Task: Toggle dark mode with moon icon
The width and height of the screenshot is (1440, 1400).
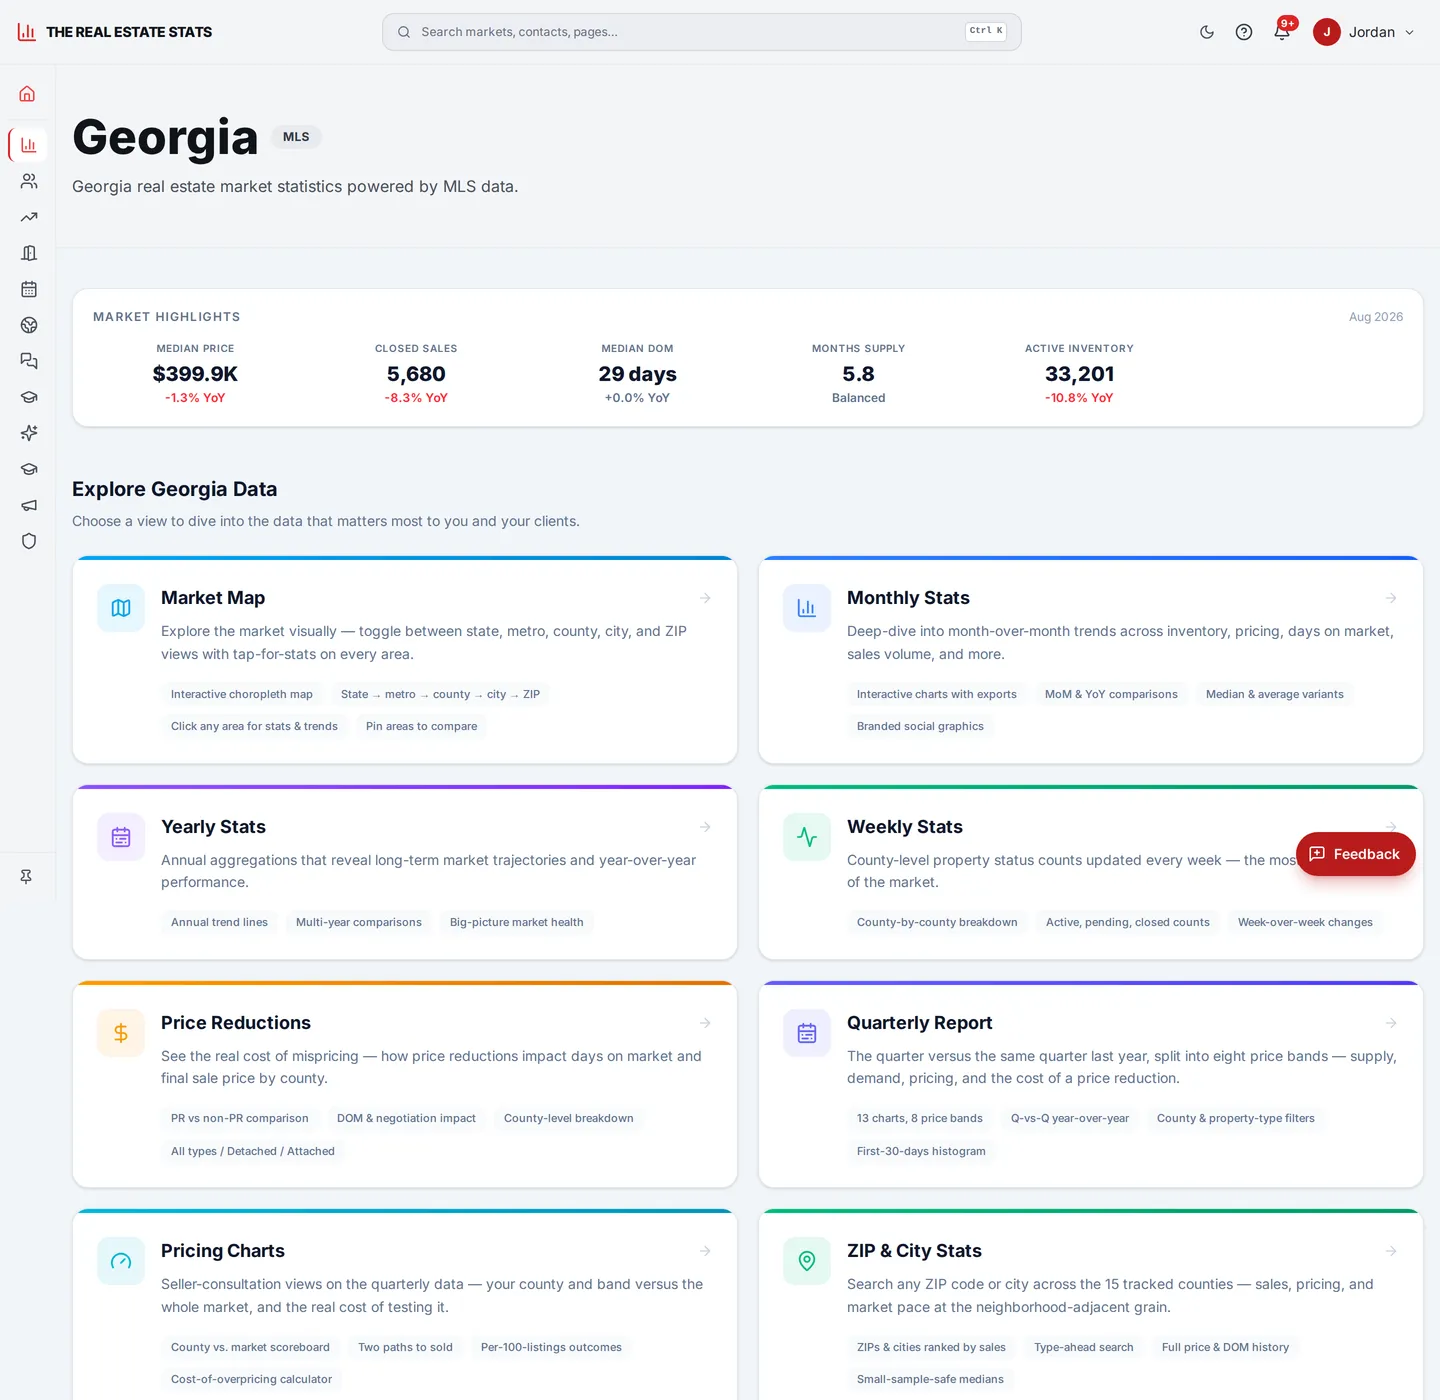Action: pyautogui.click(x=1207, y=32)
